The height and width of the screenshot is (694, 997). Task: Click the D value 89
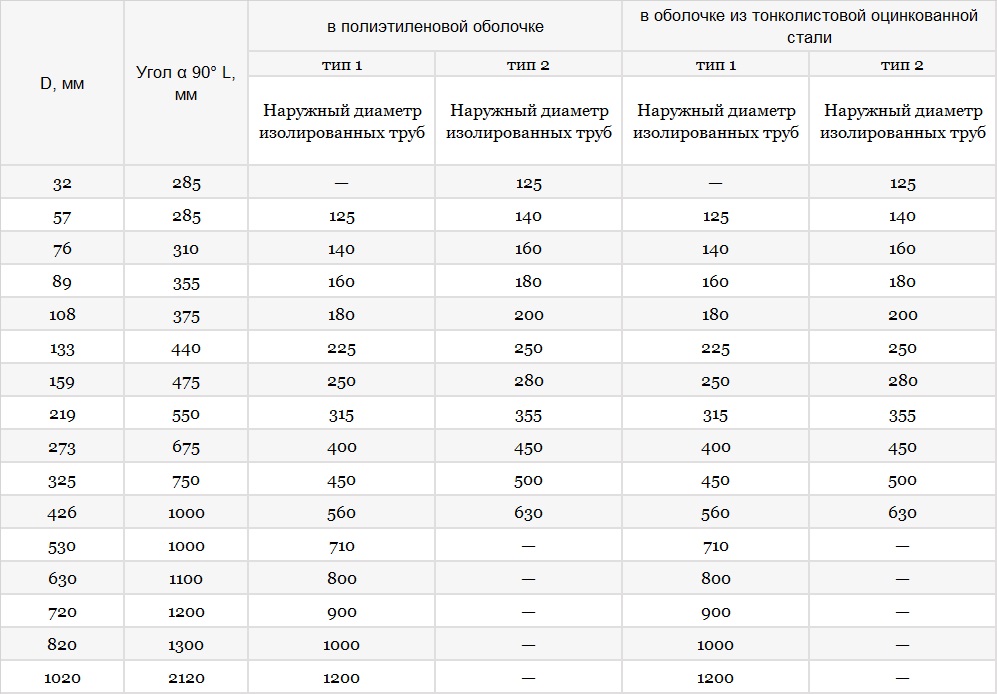(62, 282)
